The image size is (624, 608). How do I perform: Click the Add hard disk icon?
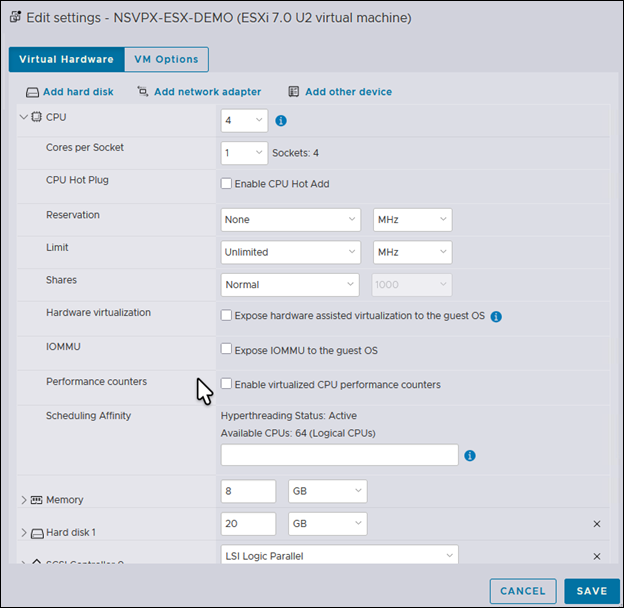pyautogui.click(x=32, y=92)
